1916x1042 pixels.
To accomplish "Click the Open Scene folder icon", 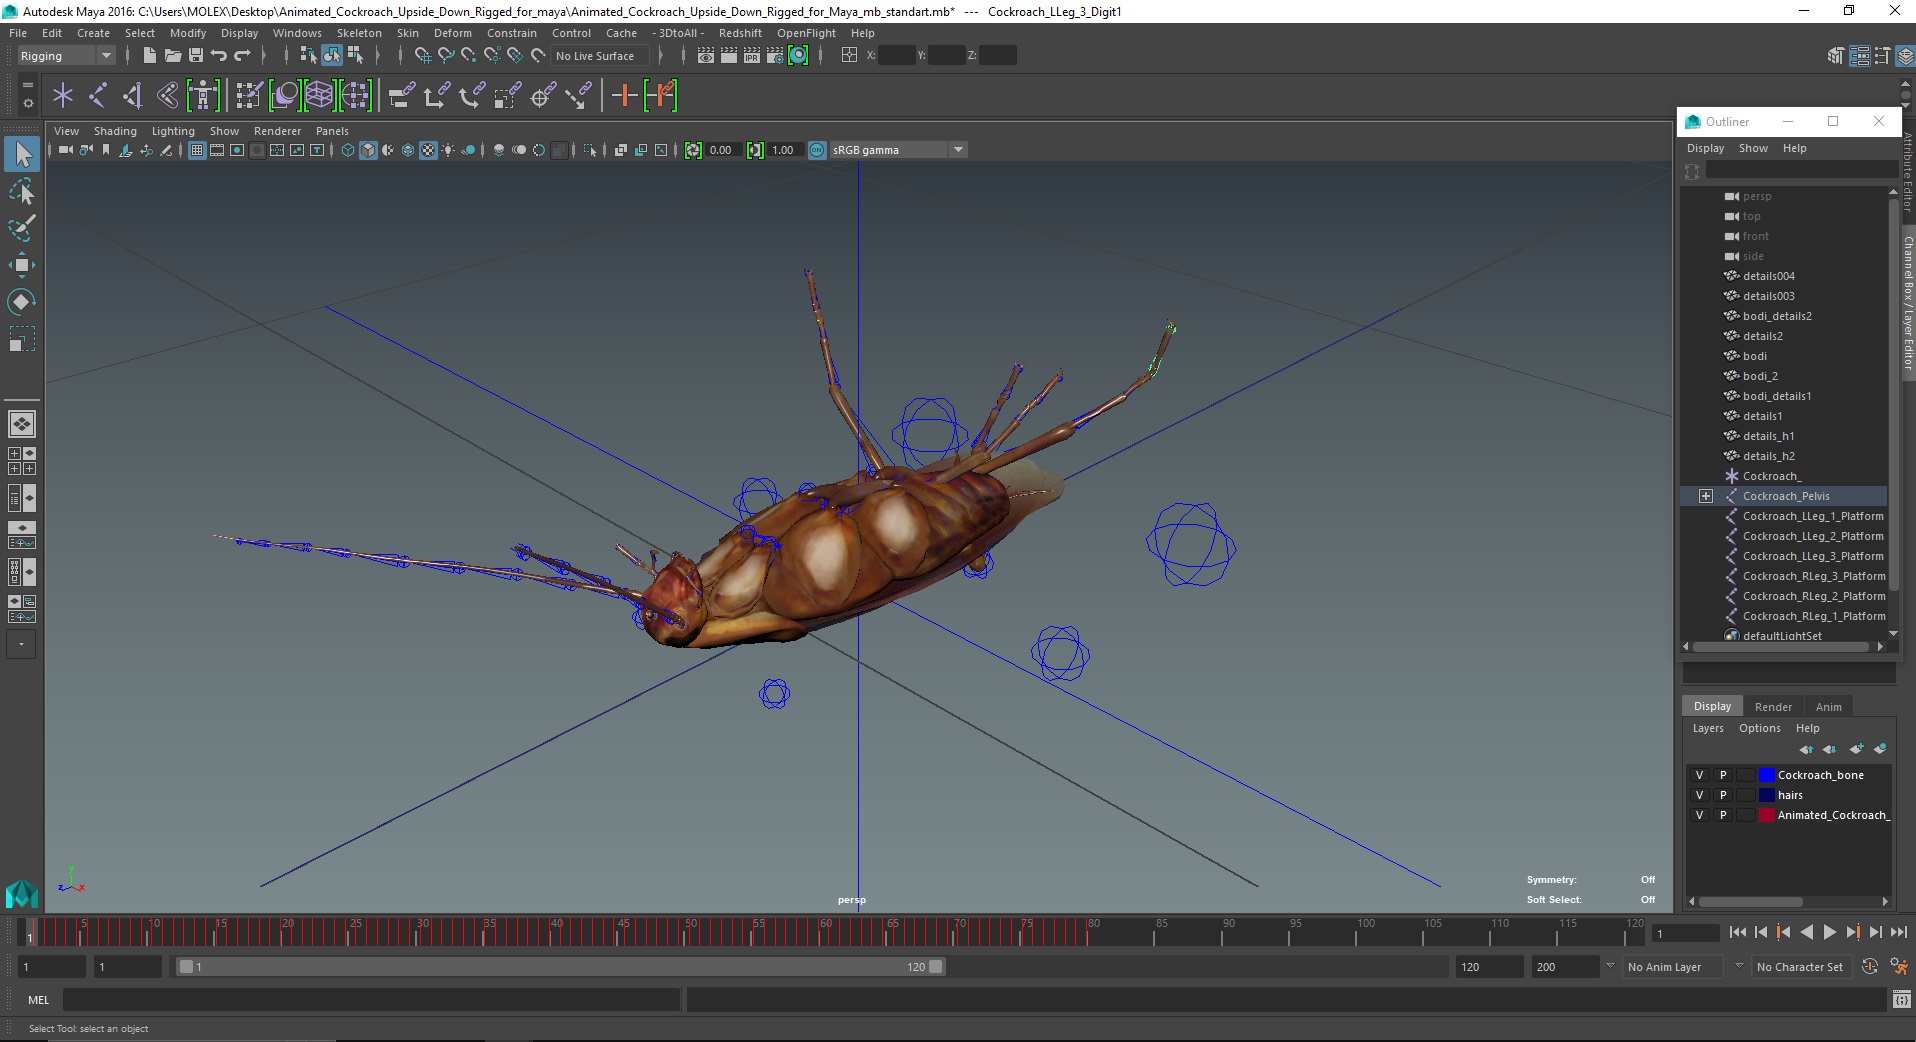I will [x=172, y=55].
